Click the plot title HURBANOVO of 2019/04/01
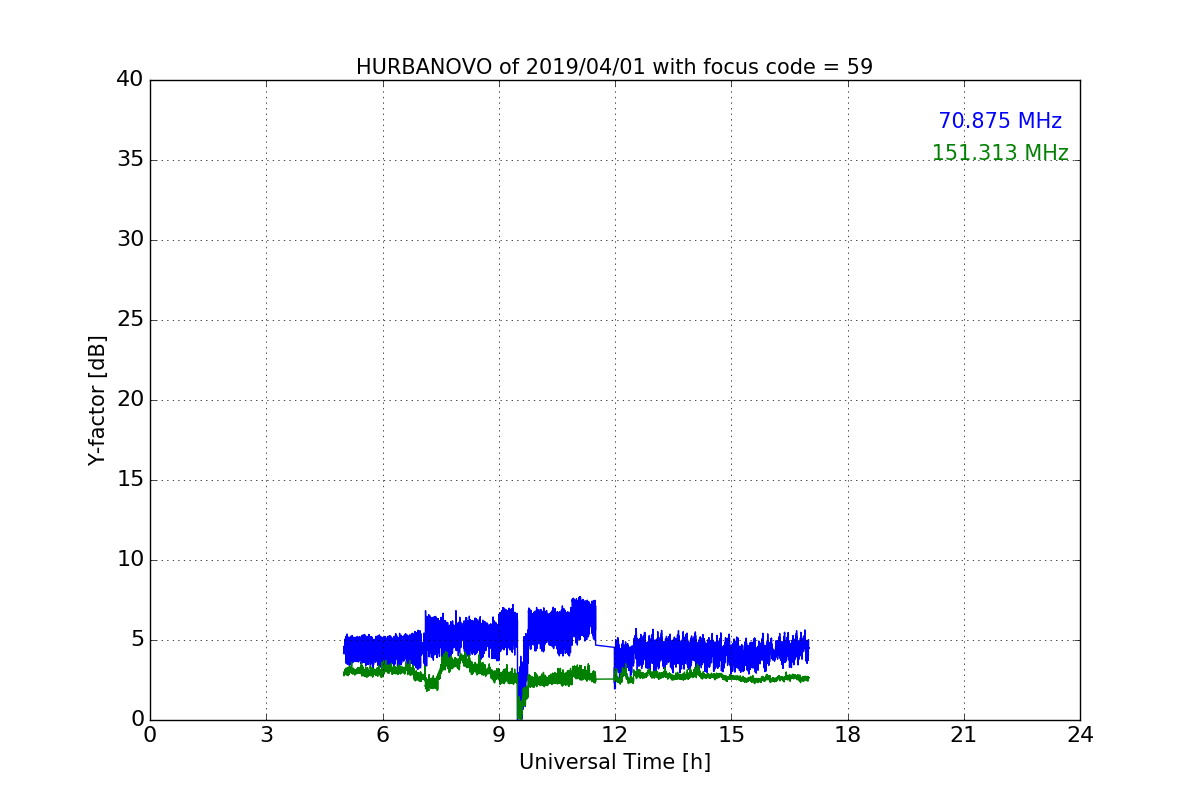The image size is (1200, 800). [614, 67]
